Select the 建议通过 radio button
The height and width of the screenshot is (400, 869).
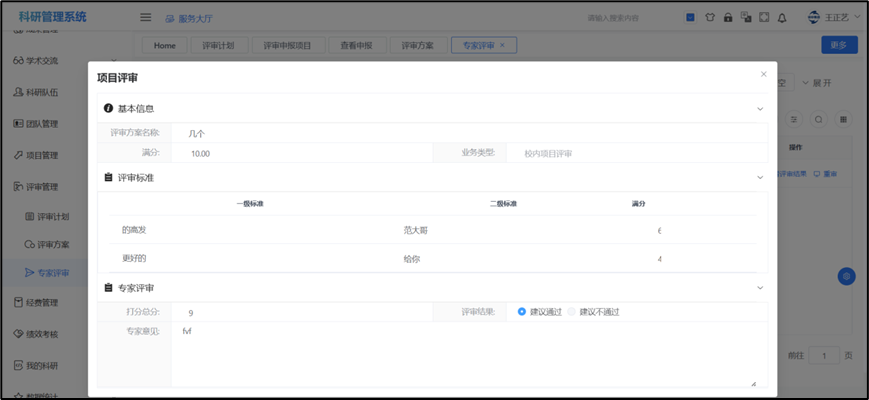click(522, 312)
